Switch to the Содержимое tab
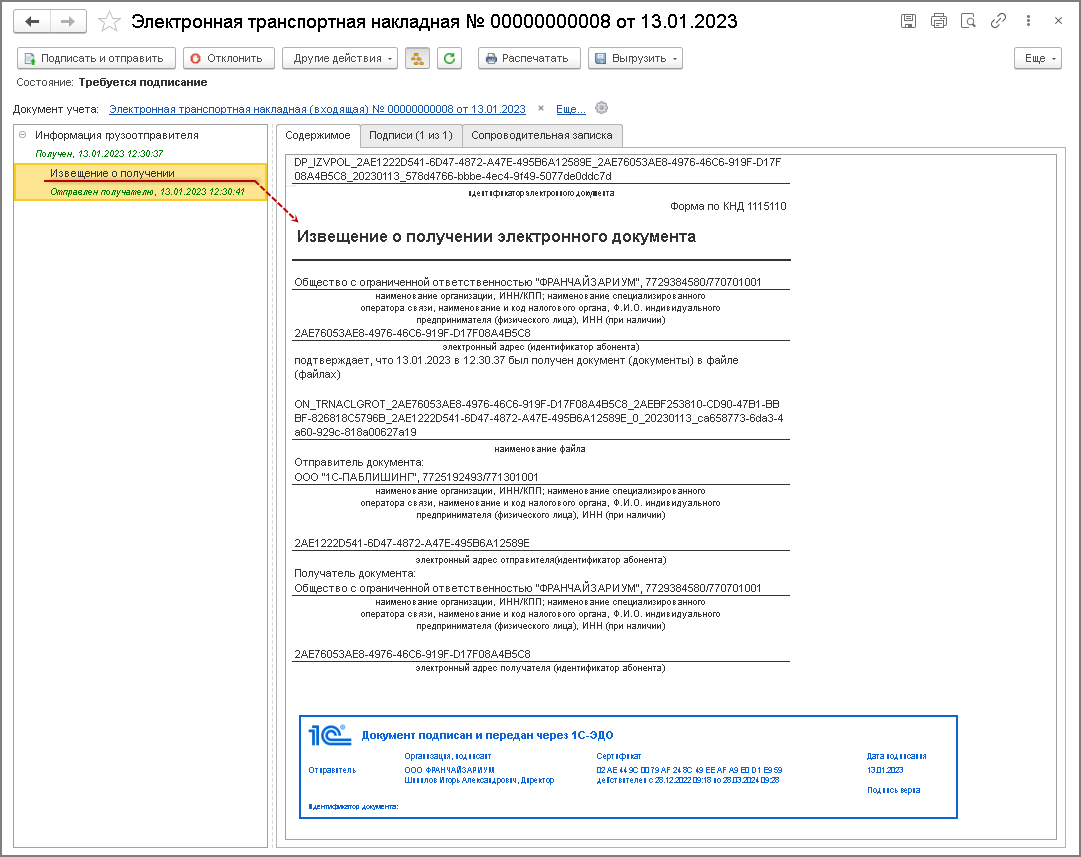The image size is (1081, 857). 318,135
